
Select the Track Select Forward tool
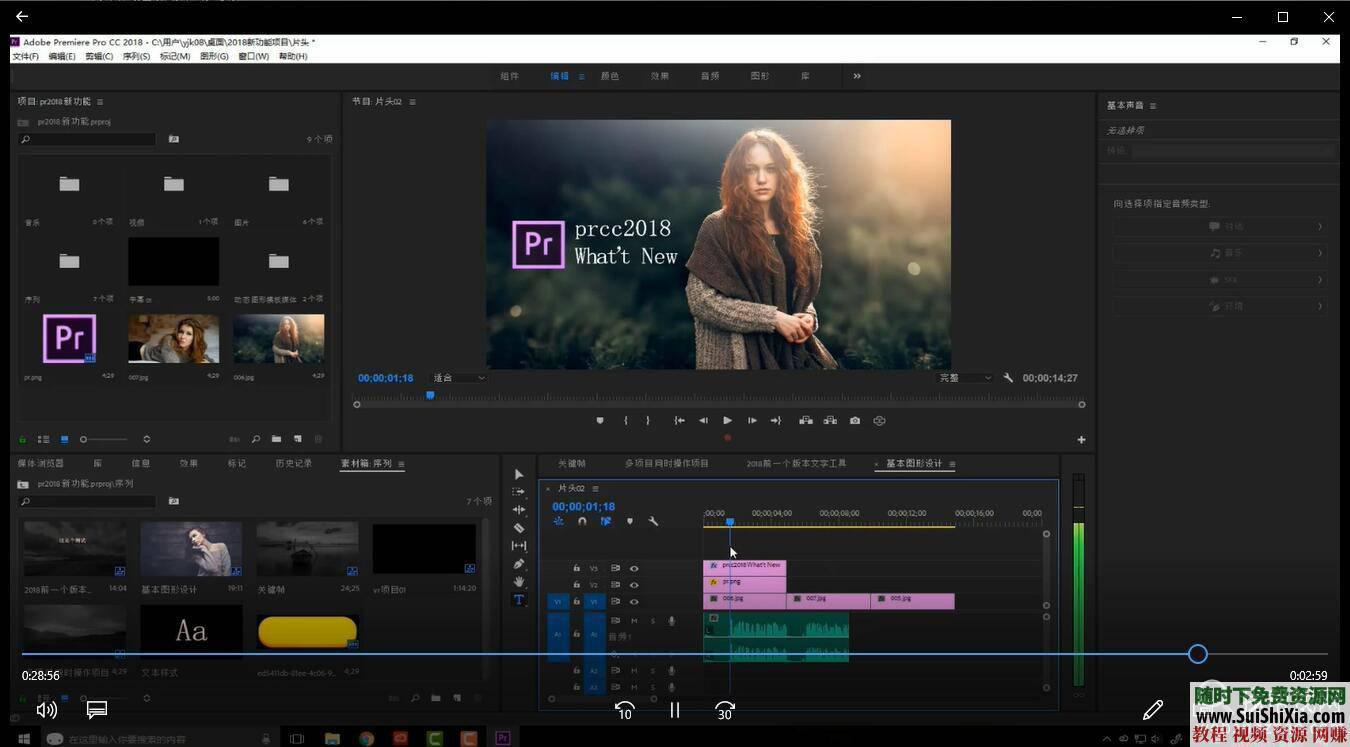tap(518, 492)
